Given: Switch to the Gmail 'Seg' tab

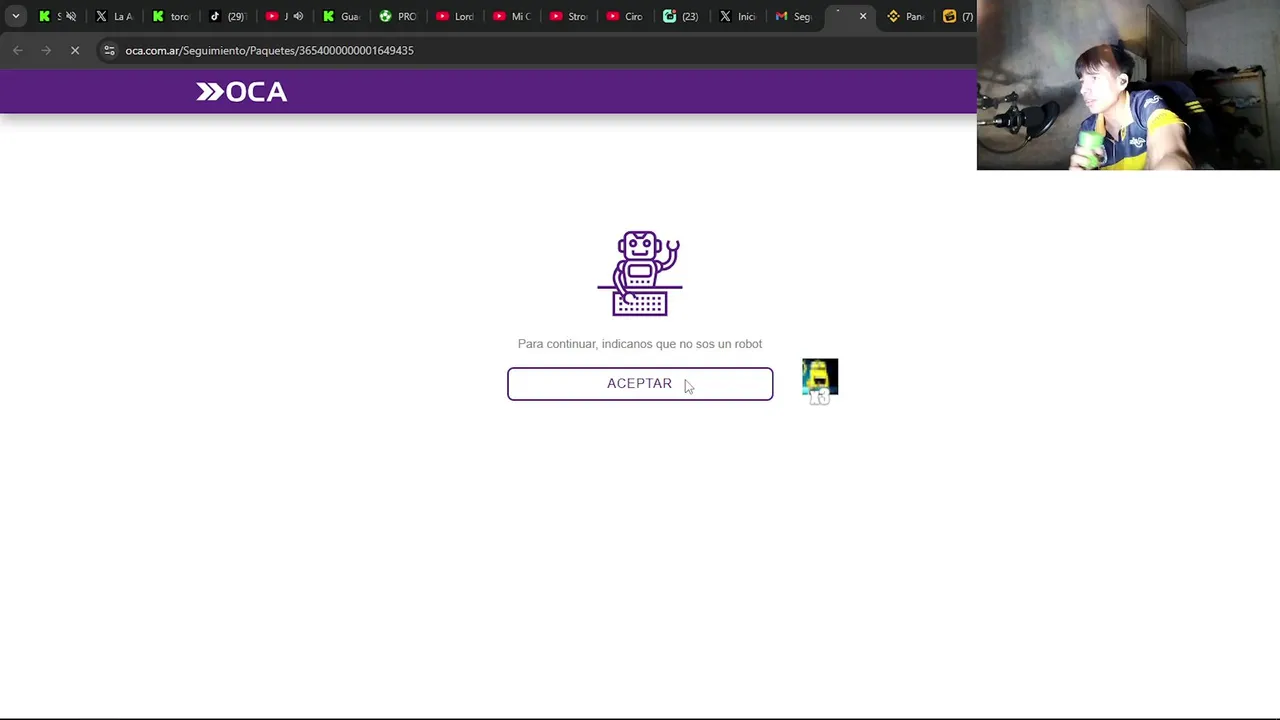Looking at the screenshot, I should pyautogui.click(x=796, y=16).
